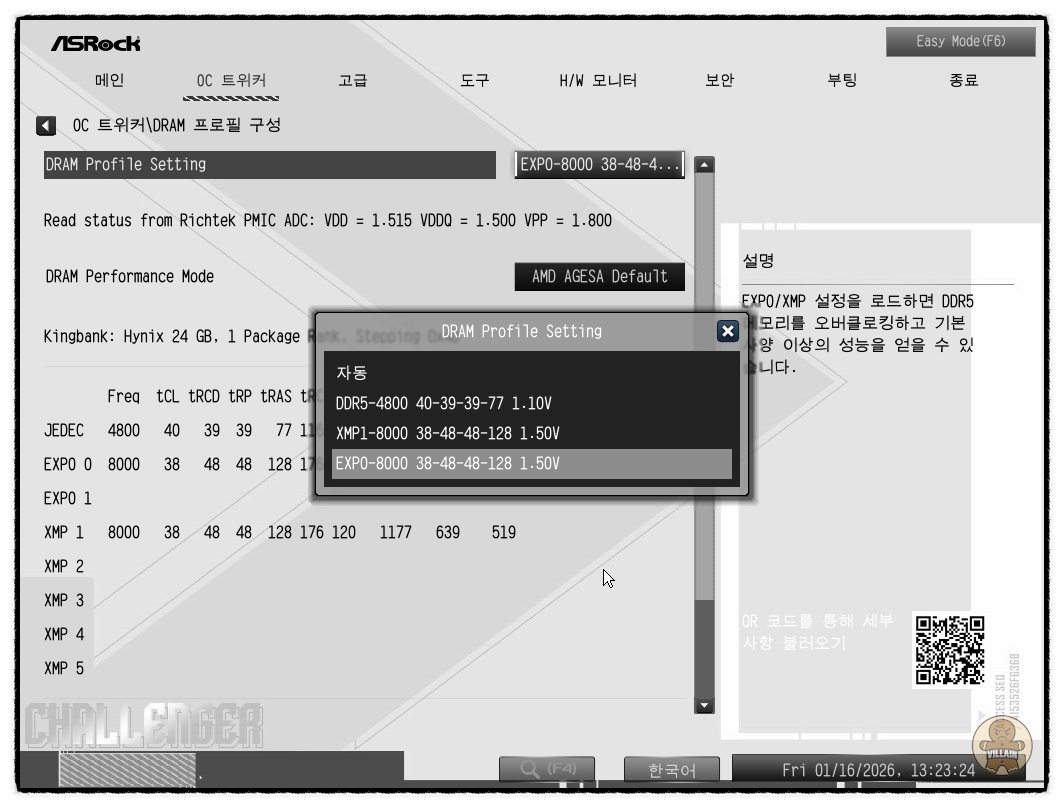Screen dimensions: 1064x808
Task: Open the DRAM Profile Setting value dropdown
Action: pos(600,165)
